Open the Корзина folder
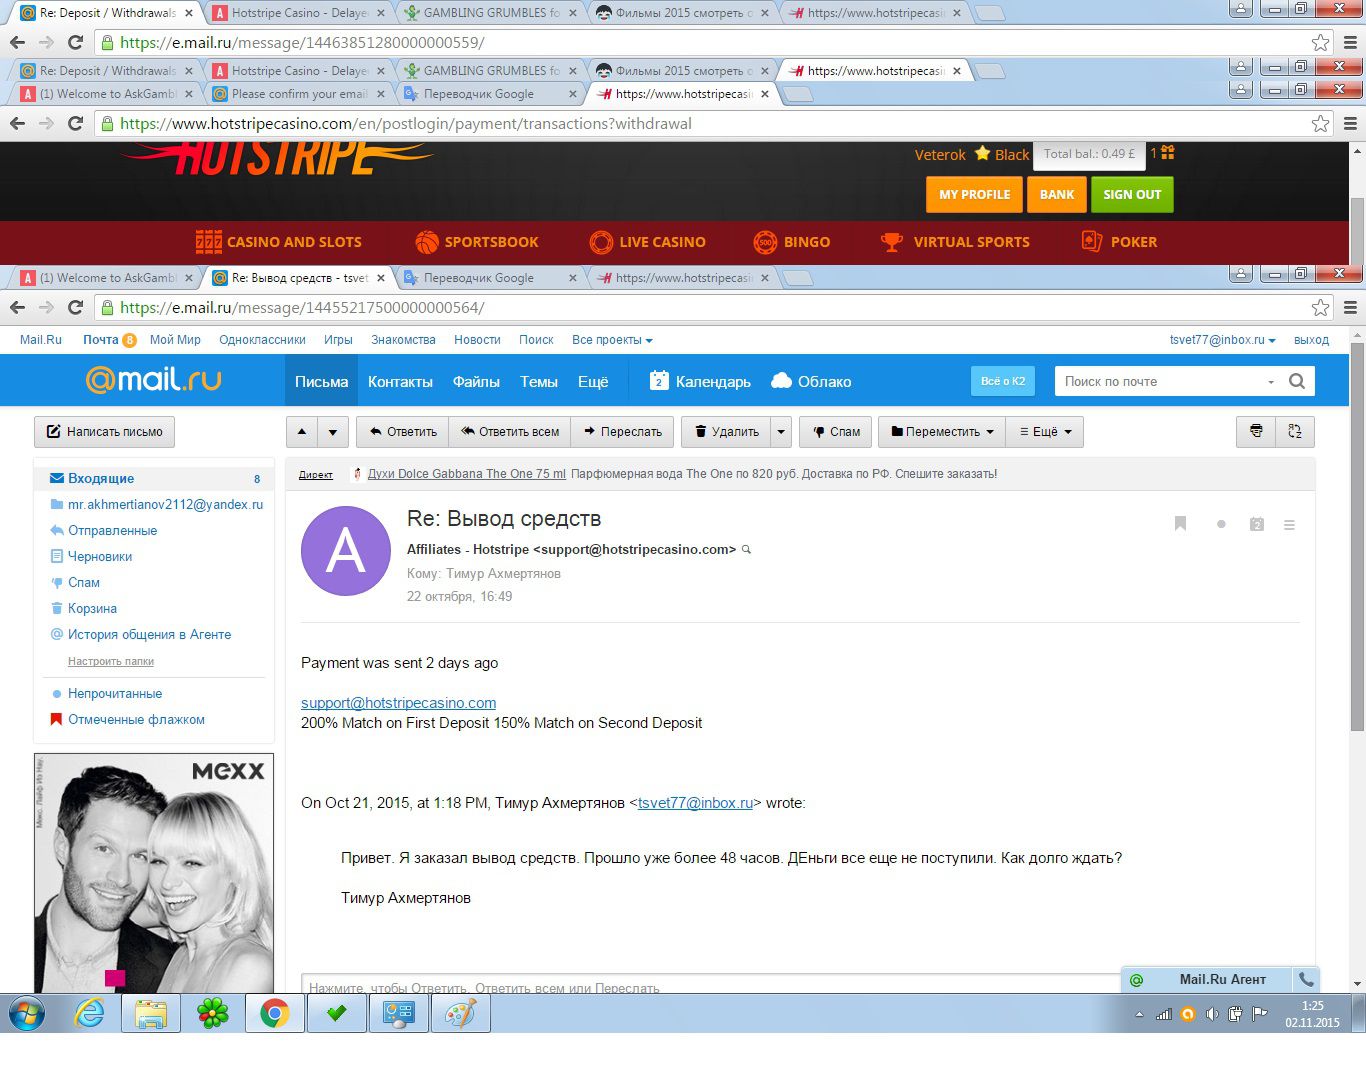The height and width of the screenshot is (1088, 1366). pos(92,608)
